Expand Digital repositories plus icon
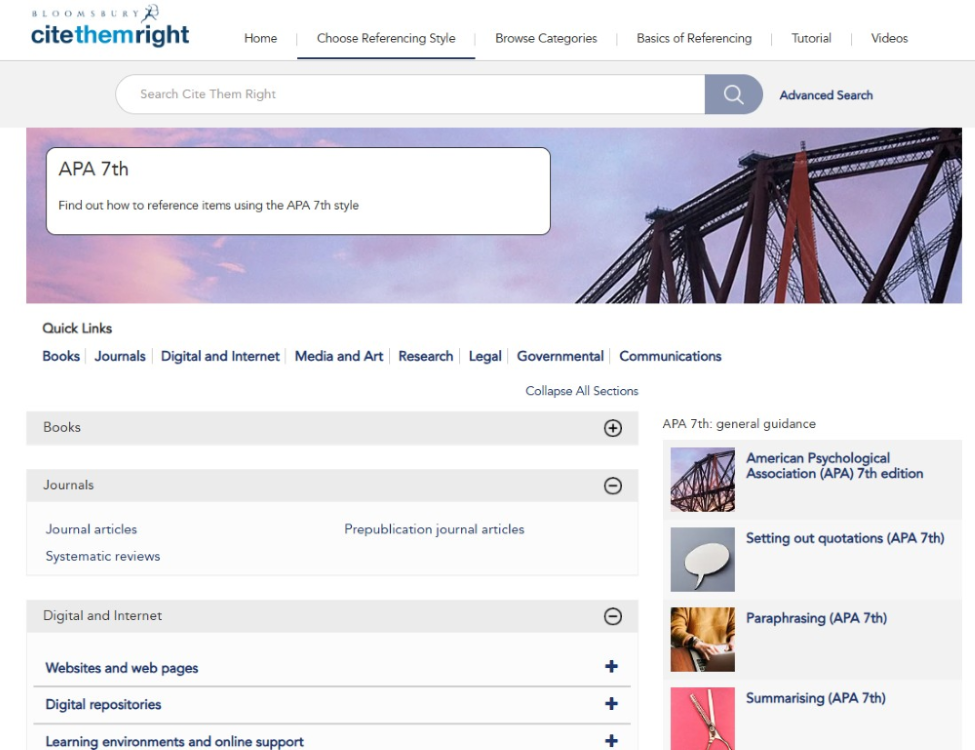The image size is (975, 750). coord(611,703)
